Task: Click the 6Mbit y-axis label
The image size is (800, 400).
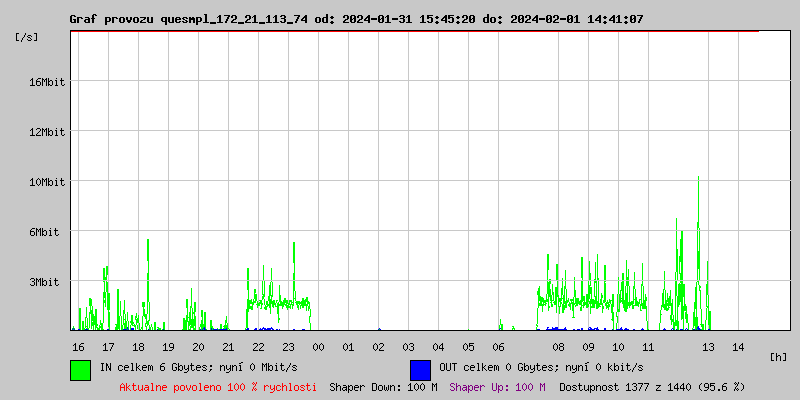Action: click(x=44, y=232)
